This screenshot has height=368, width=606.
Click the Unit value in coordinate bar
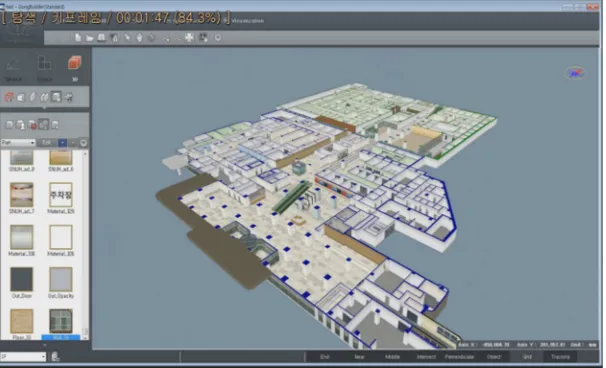click(592, 344)
